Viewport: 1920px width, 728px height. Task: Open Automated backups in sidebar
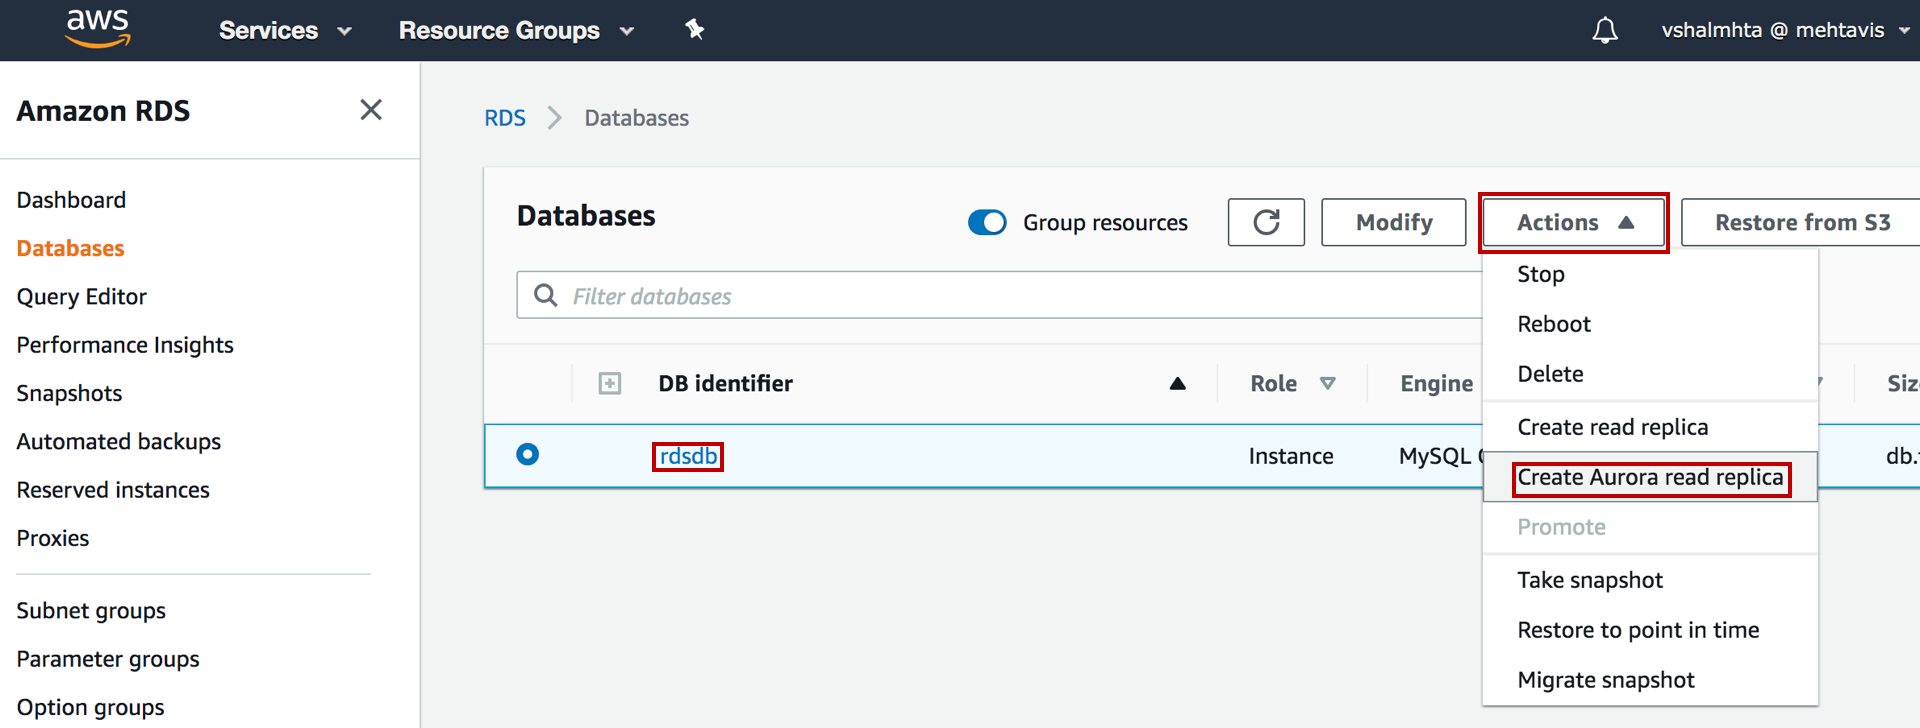(x=118, y=442)
